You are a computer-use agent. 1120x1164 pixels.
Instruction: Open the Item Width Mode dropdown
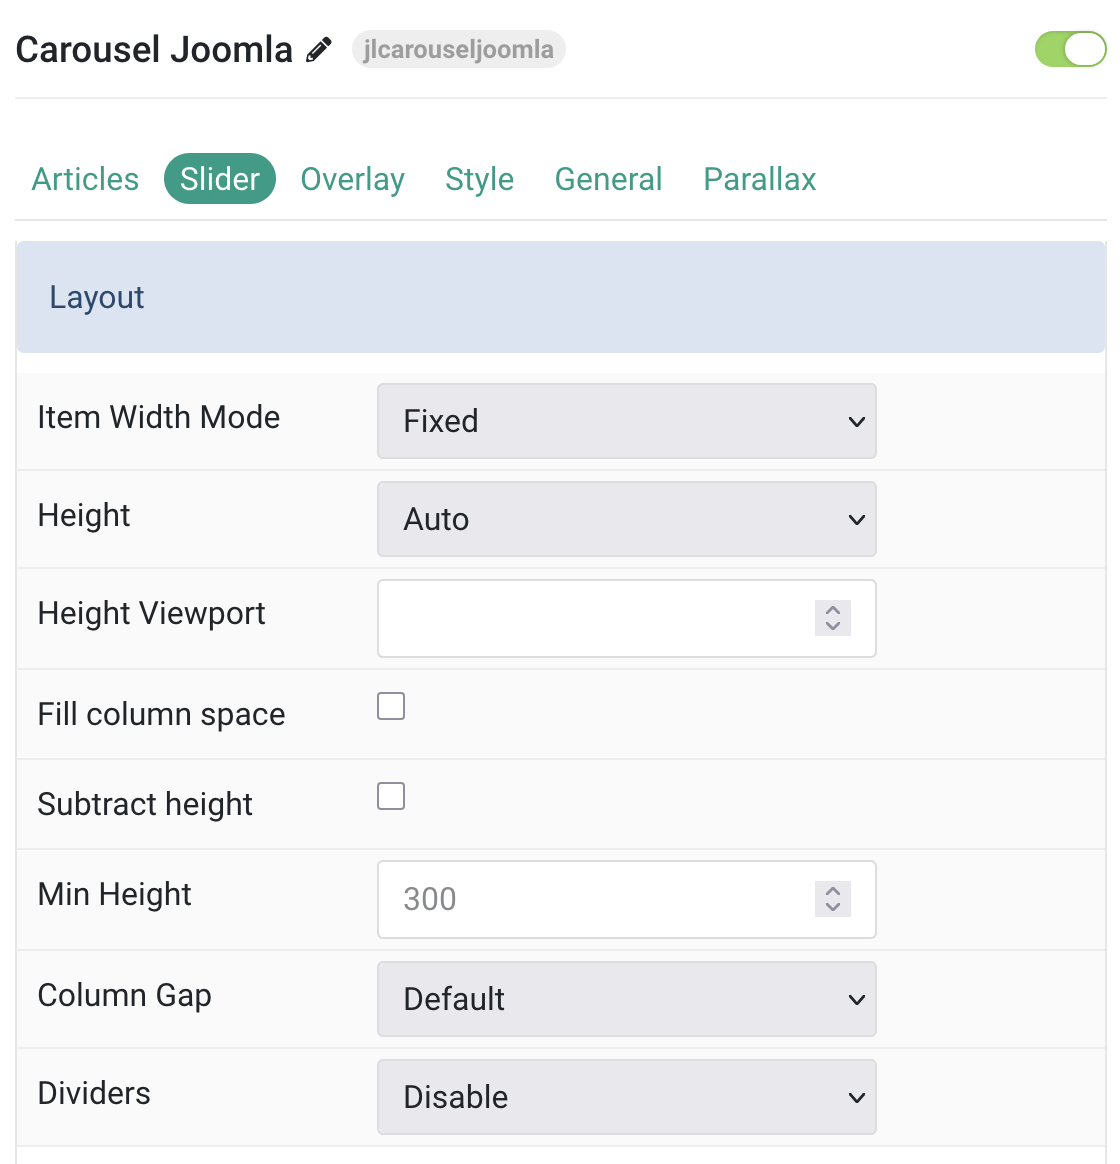pos(626,421)
